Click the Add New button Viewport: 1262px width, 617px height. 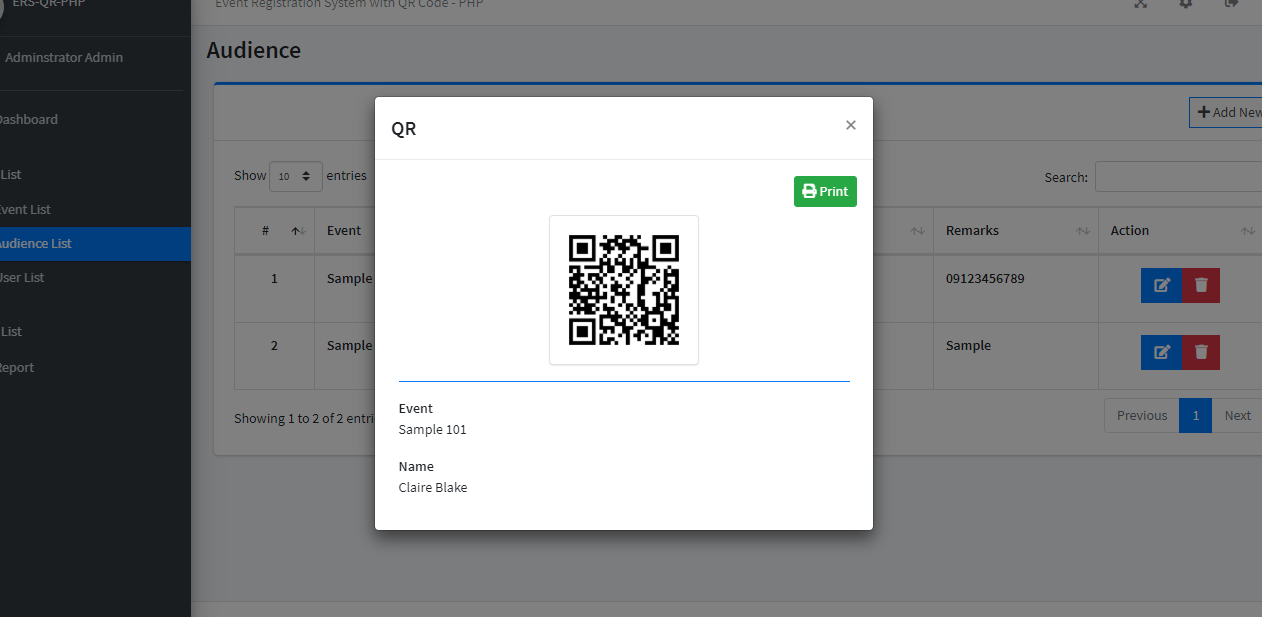[1226, 112]
